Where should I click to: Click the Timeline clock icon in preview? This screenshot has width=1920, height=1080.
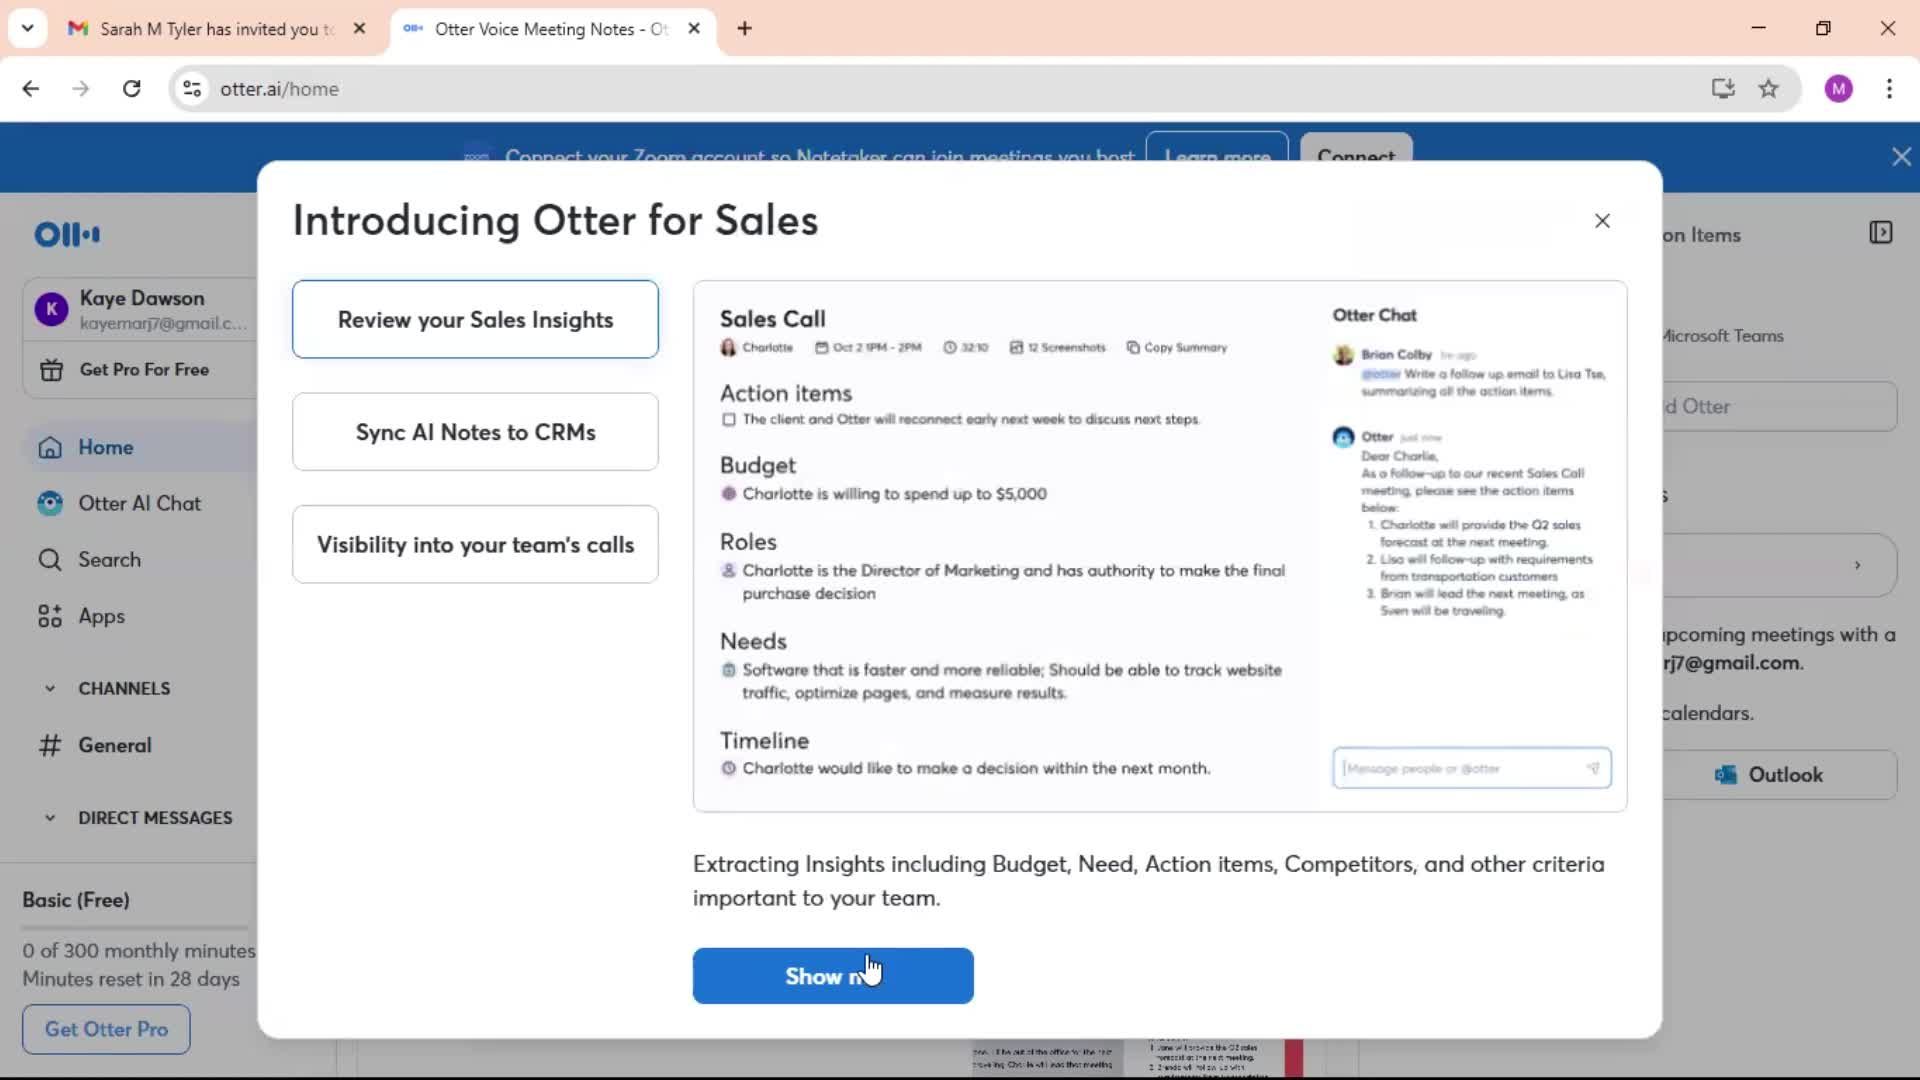729,769
